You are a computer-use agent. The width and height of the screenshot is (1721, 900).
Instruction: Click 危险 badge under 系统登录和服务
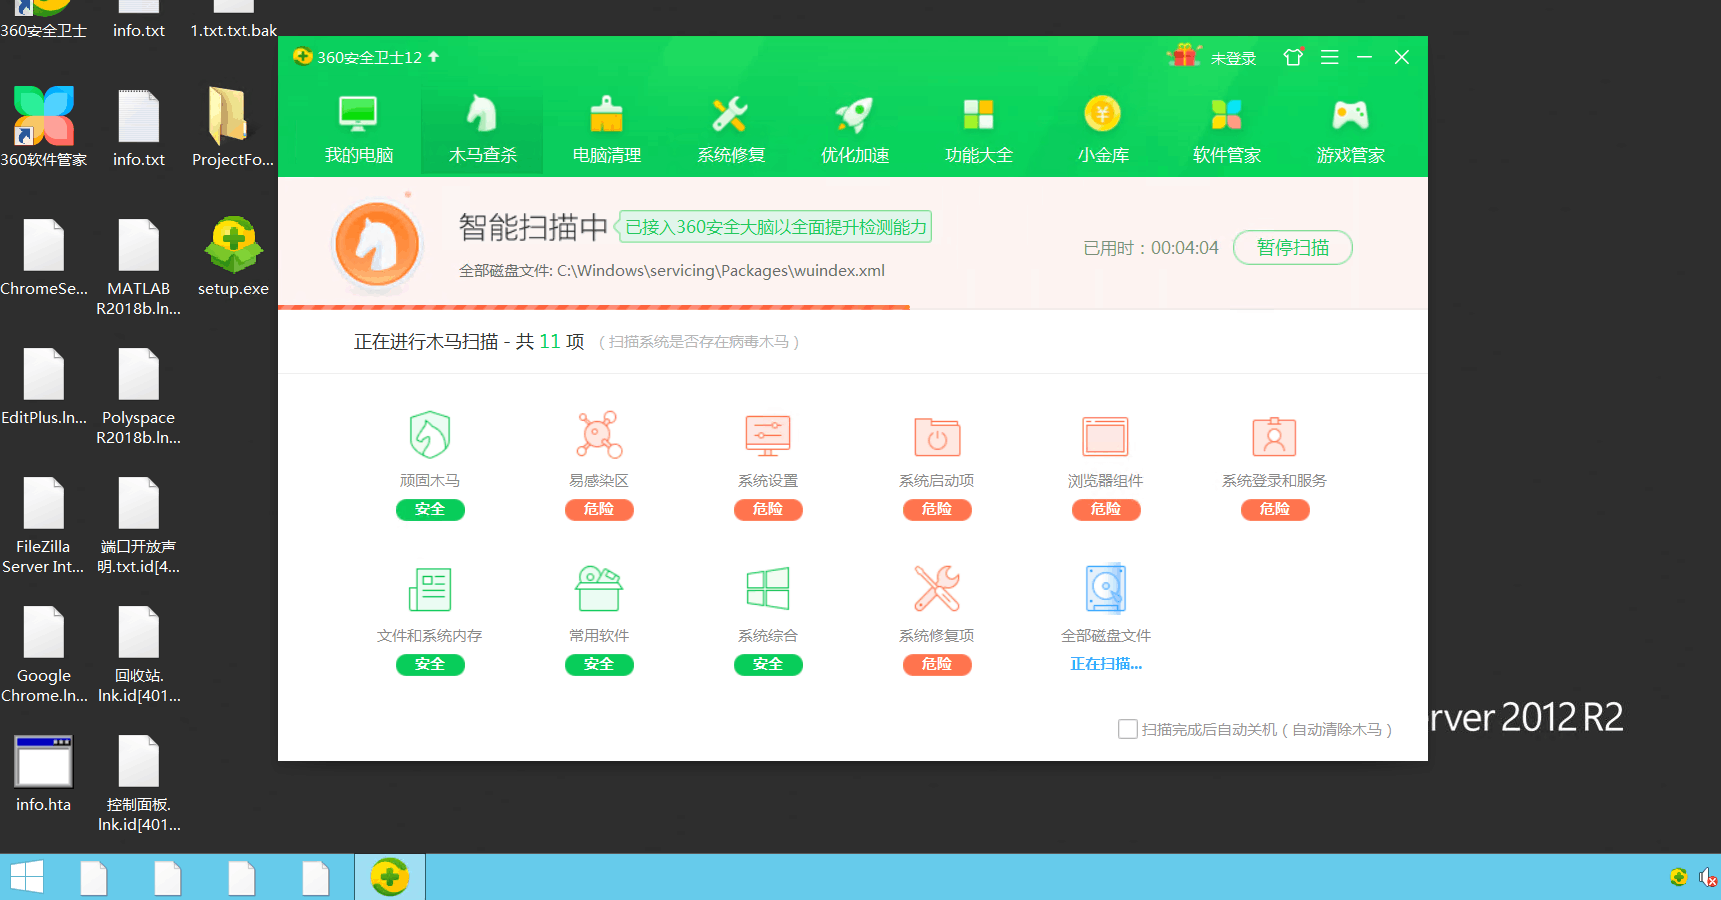coord(1275,510)
